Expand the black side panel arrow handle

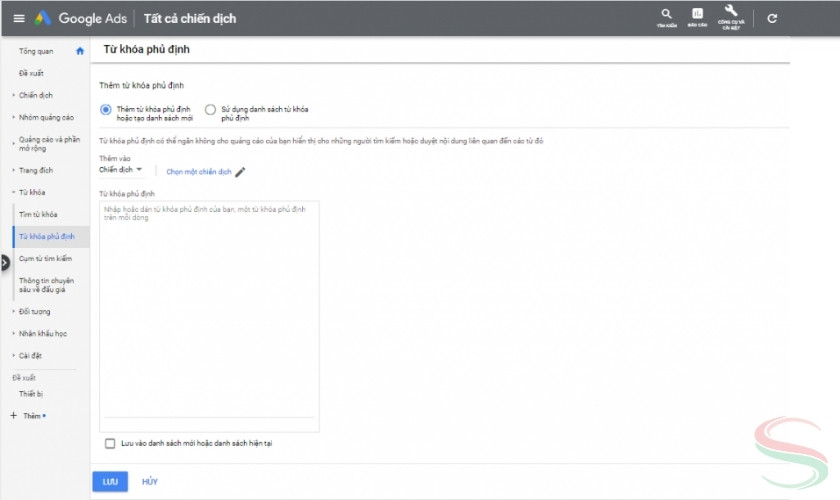4,262
